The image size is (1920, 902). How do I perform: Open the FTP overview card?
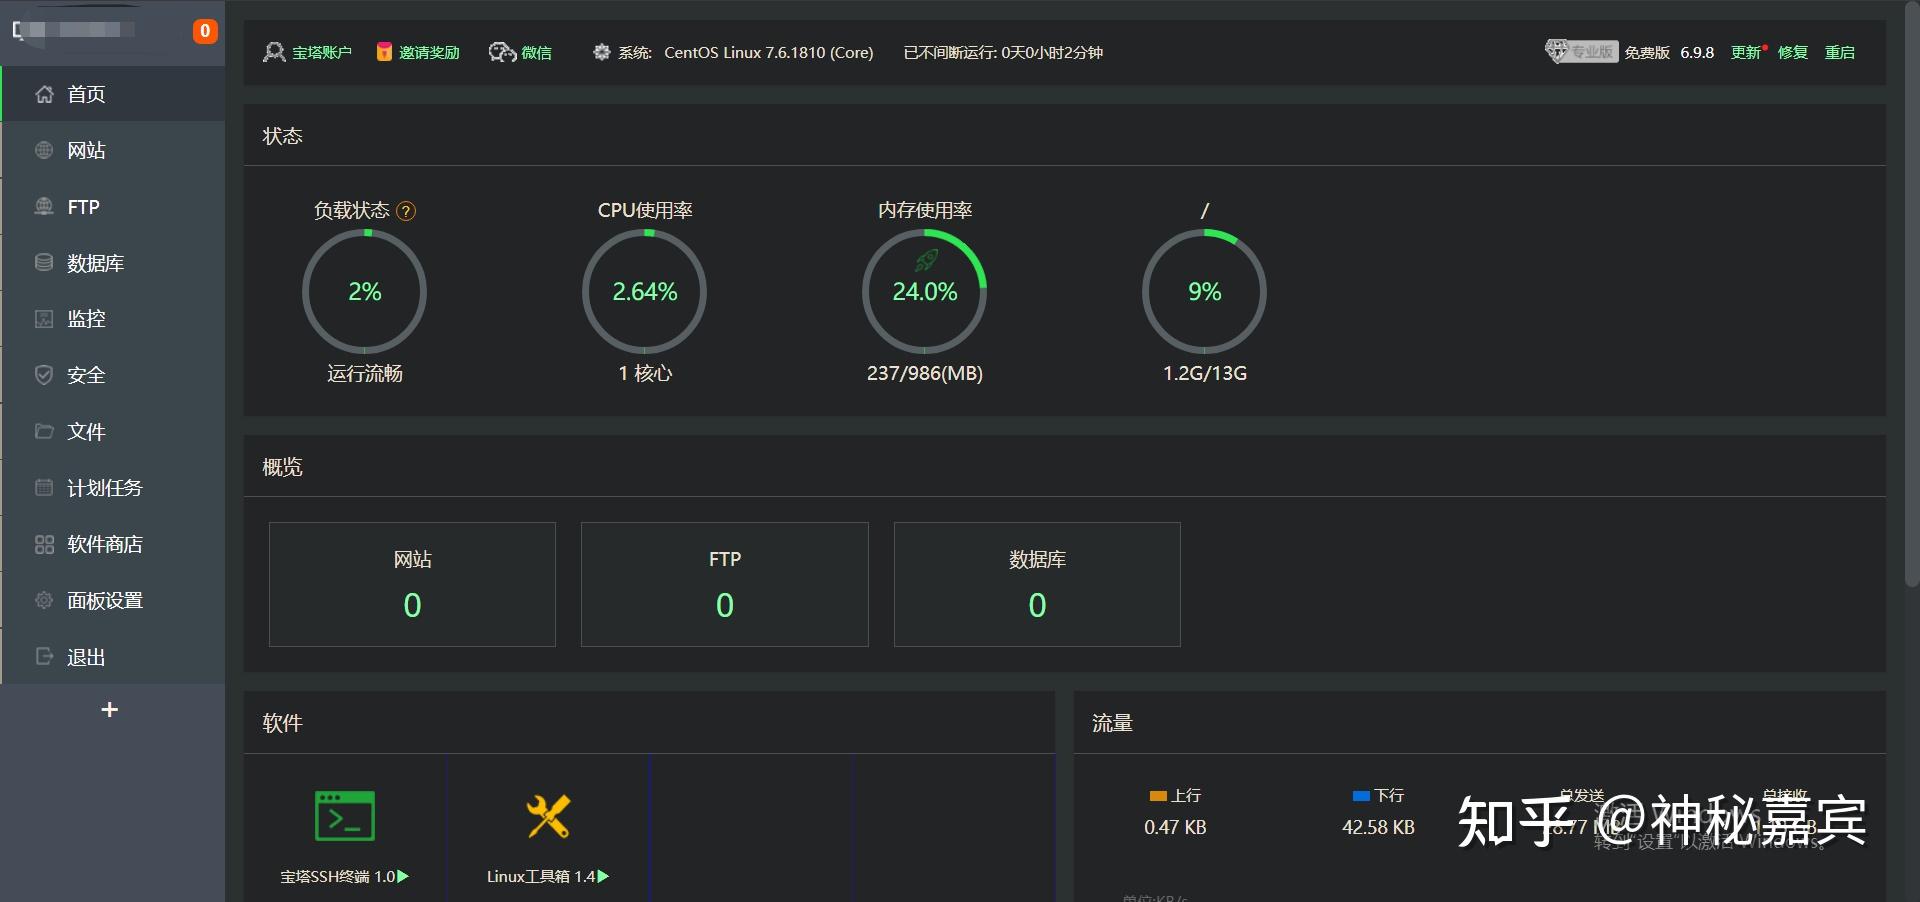coord(725,584)
